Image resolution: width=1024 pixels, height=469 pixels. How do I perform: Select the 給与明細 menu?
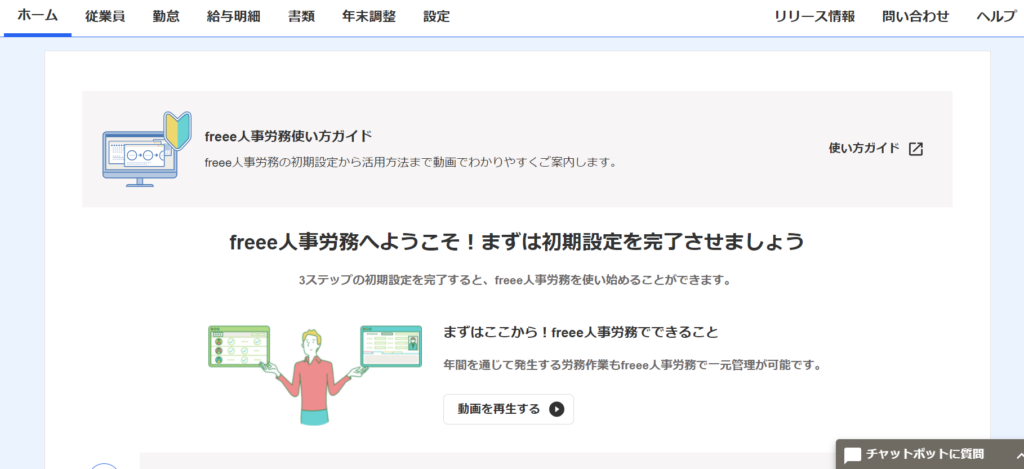click(x=233, y=17)
